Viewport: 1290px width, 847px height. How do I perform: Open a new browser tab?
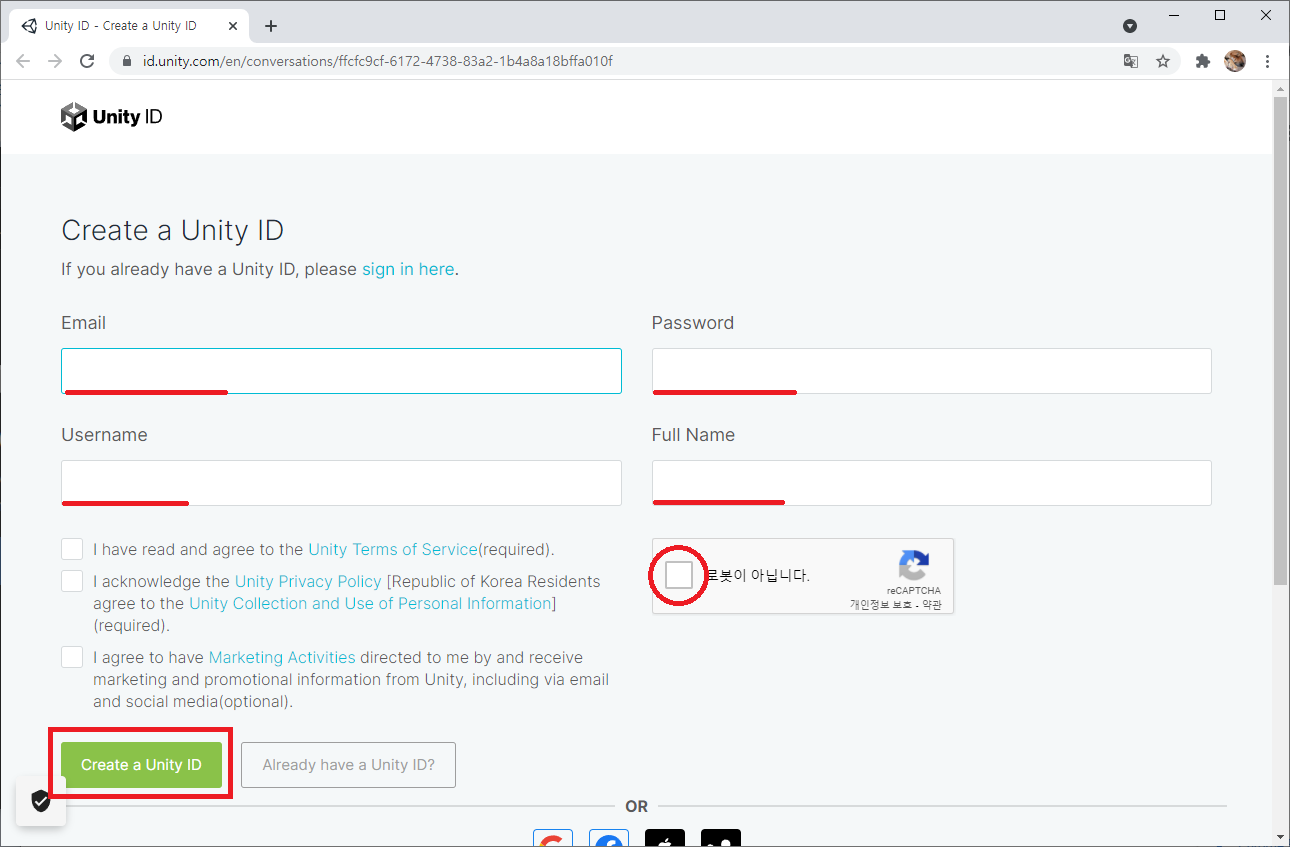coord(271,26)
